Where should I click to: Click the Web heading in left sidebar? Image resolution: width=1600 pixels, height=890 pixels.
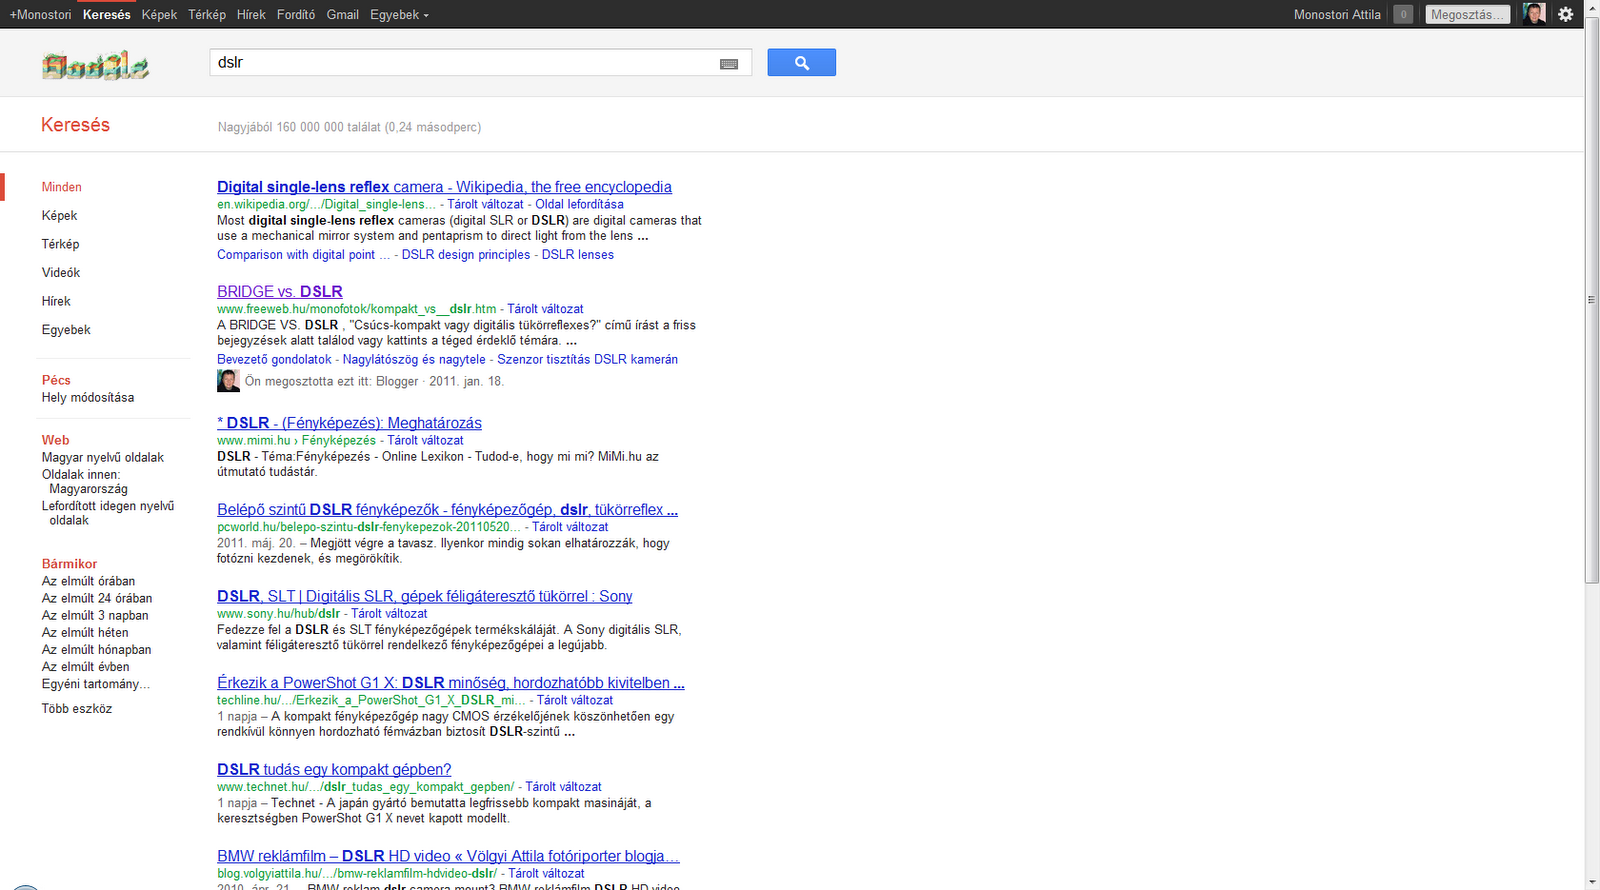click(x=55, y=440)
